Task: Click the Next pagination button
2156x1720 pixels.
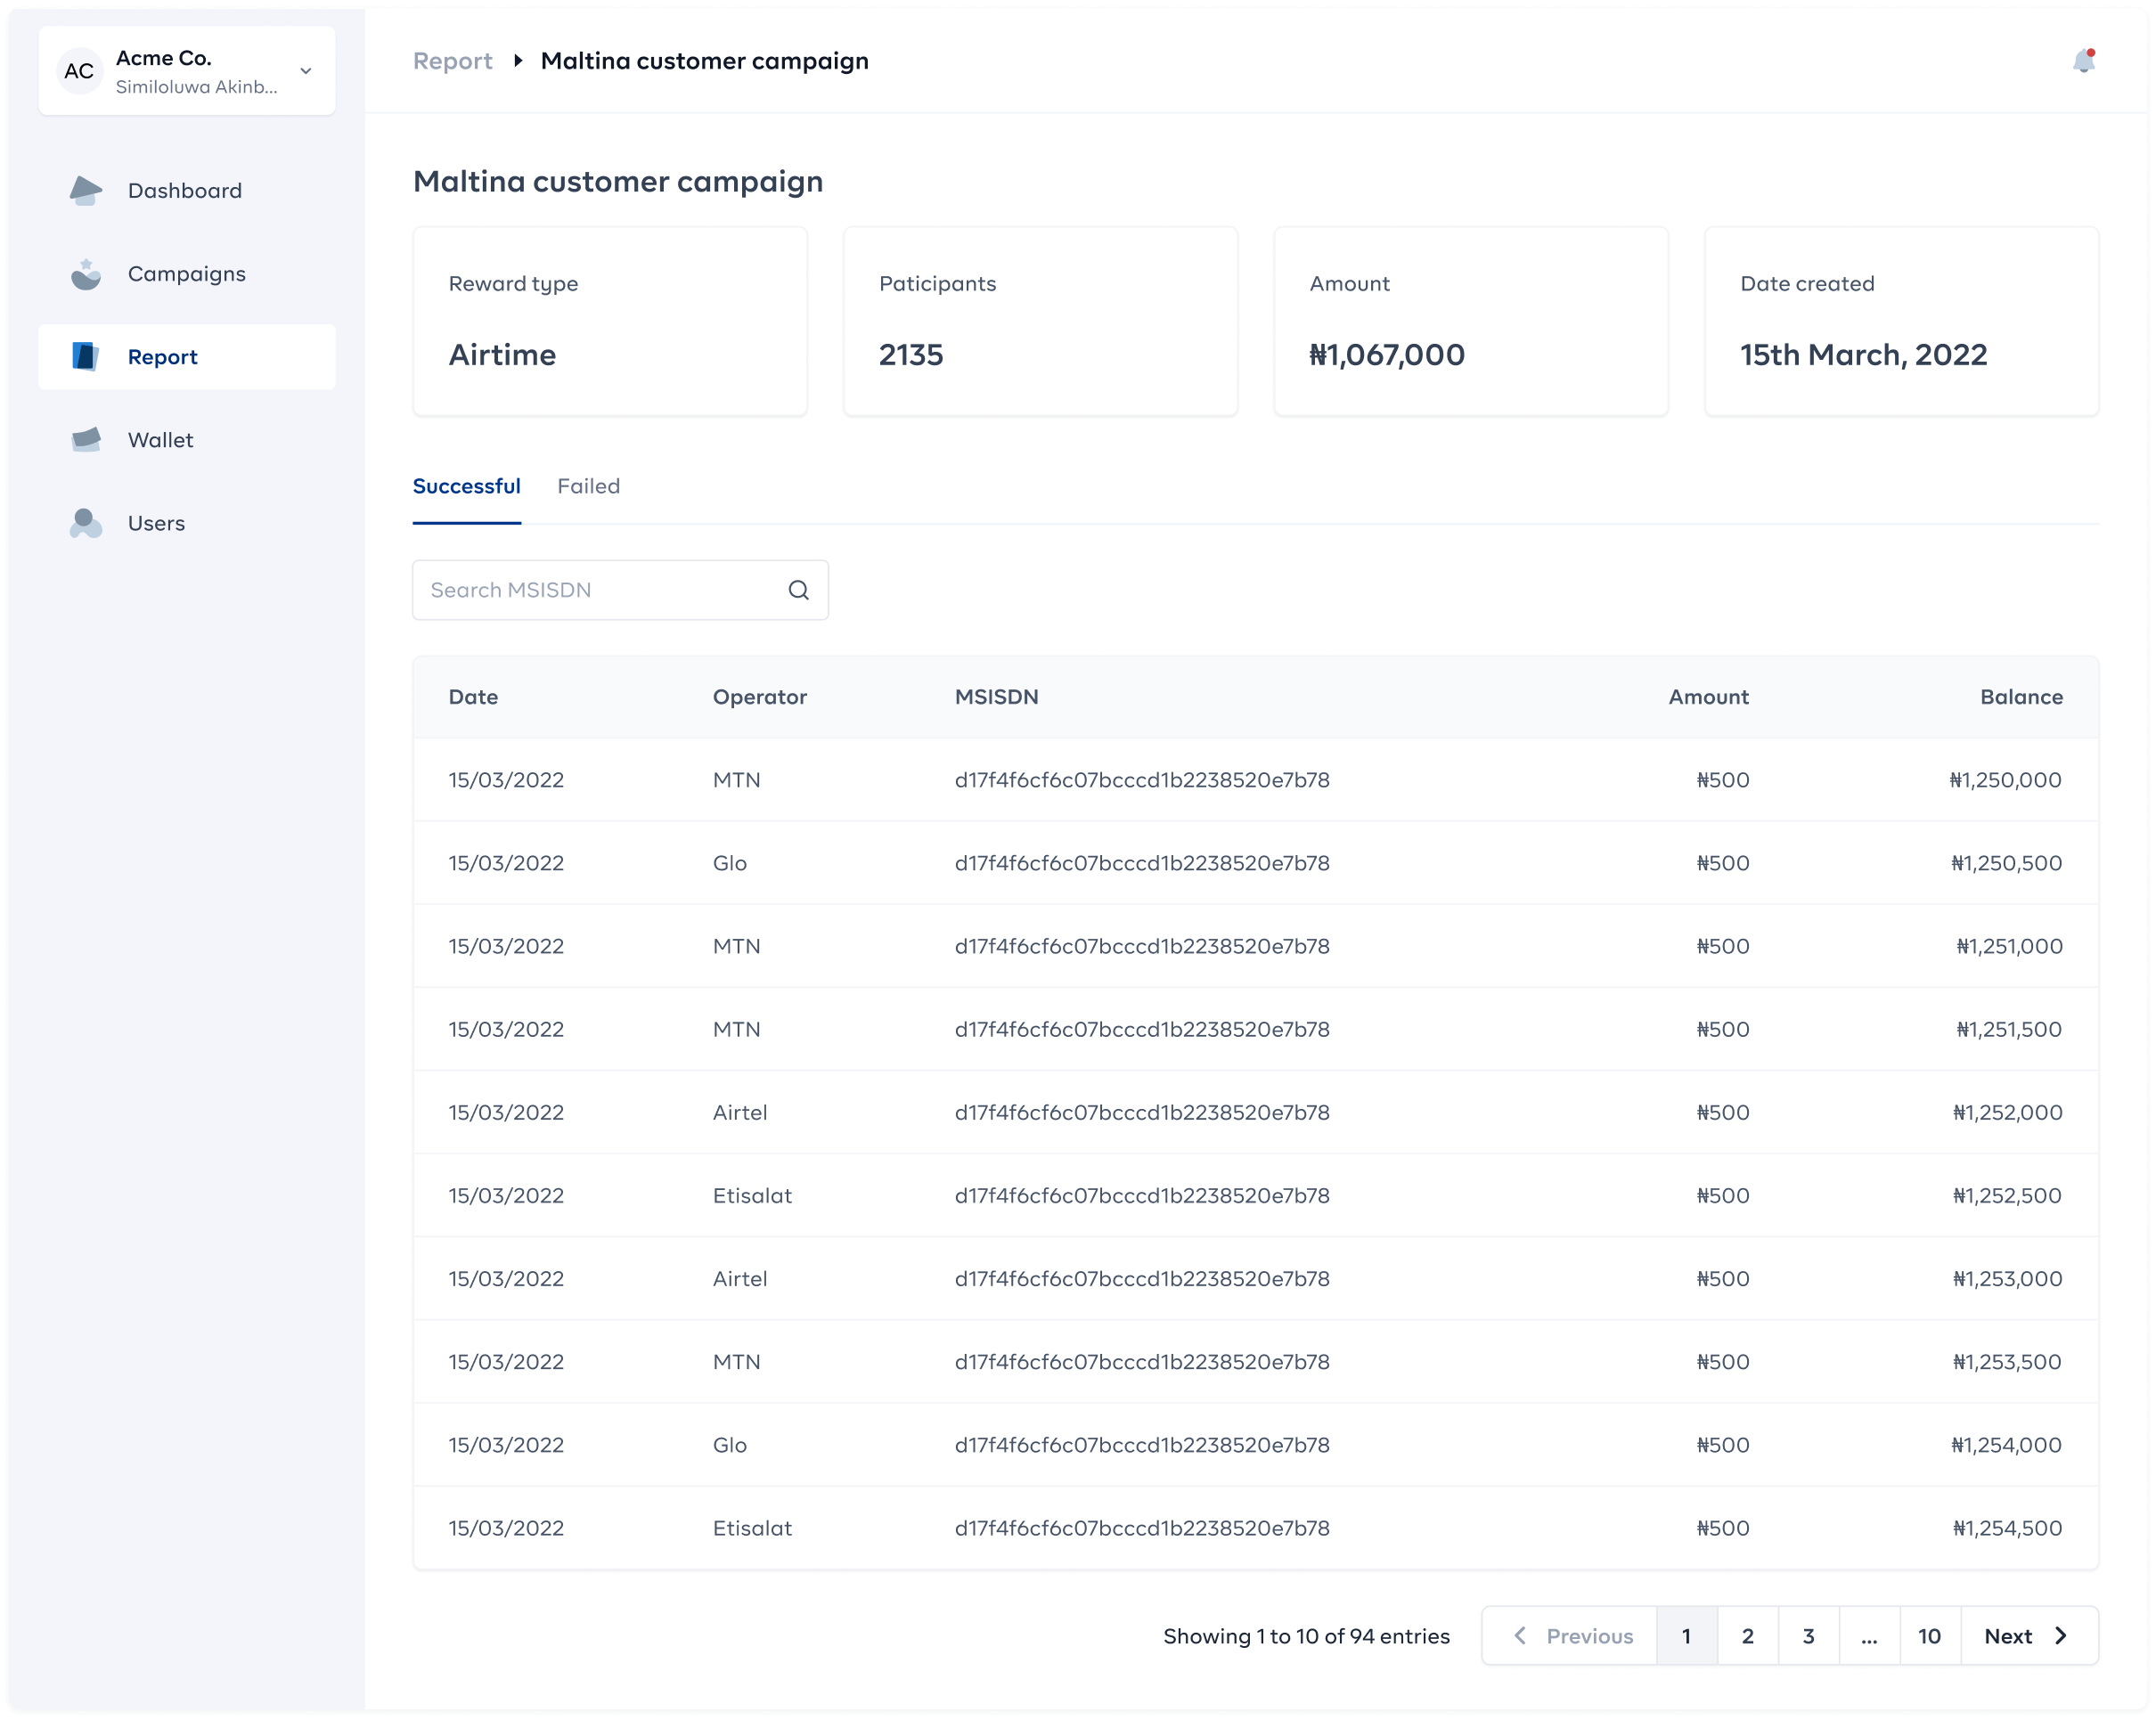Action: 2029,1636
